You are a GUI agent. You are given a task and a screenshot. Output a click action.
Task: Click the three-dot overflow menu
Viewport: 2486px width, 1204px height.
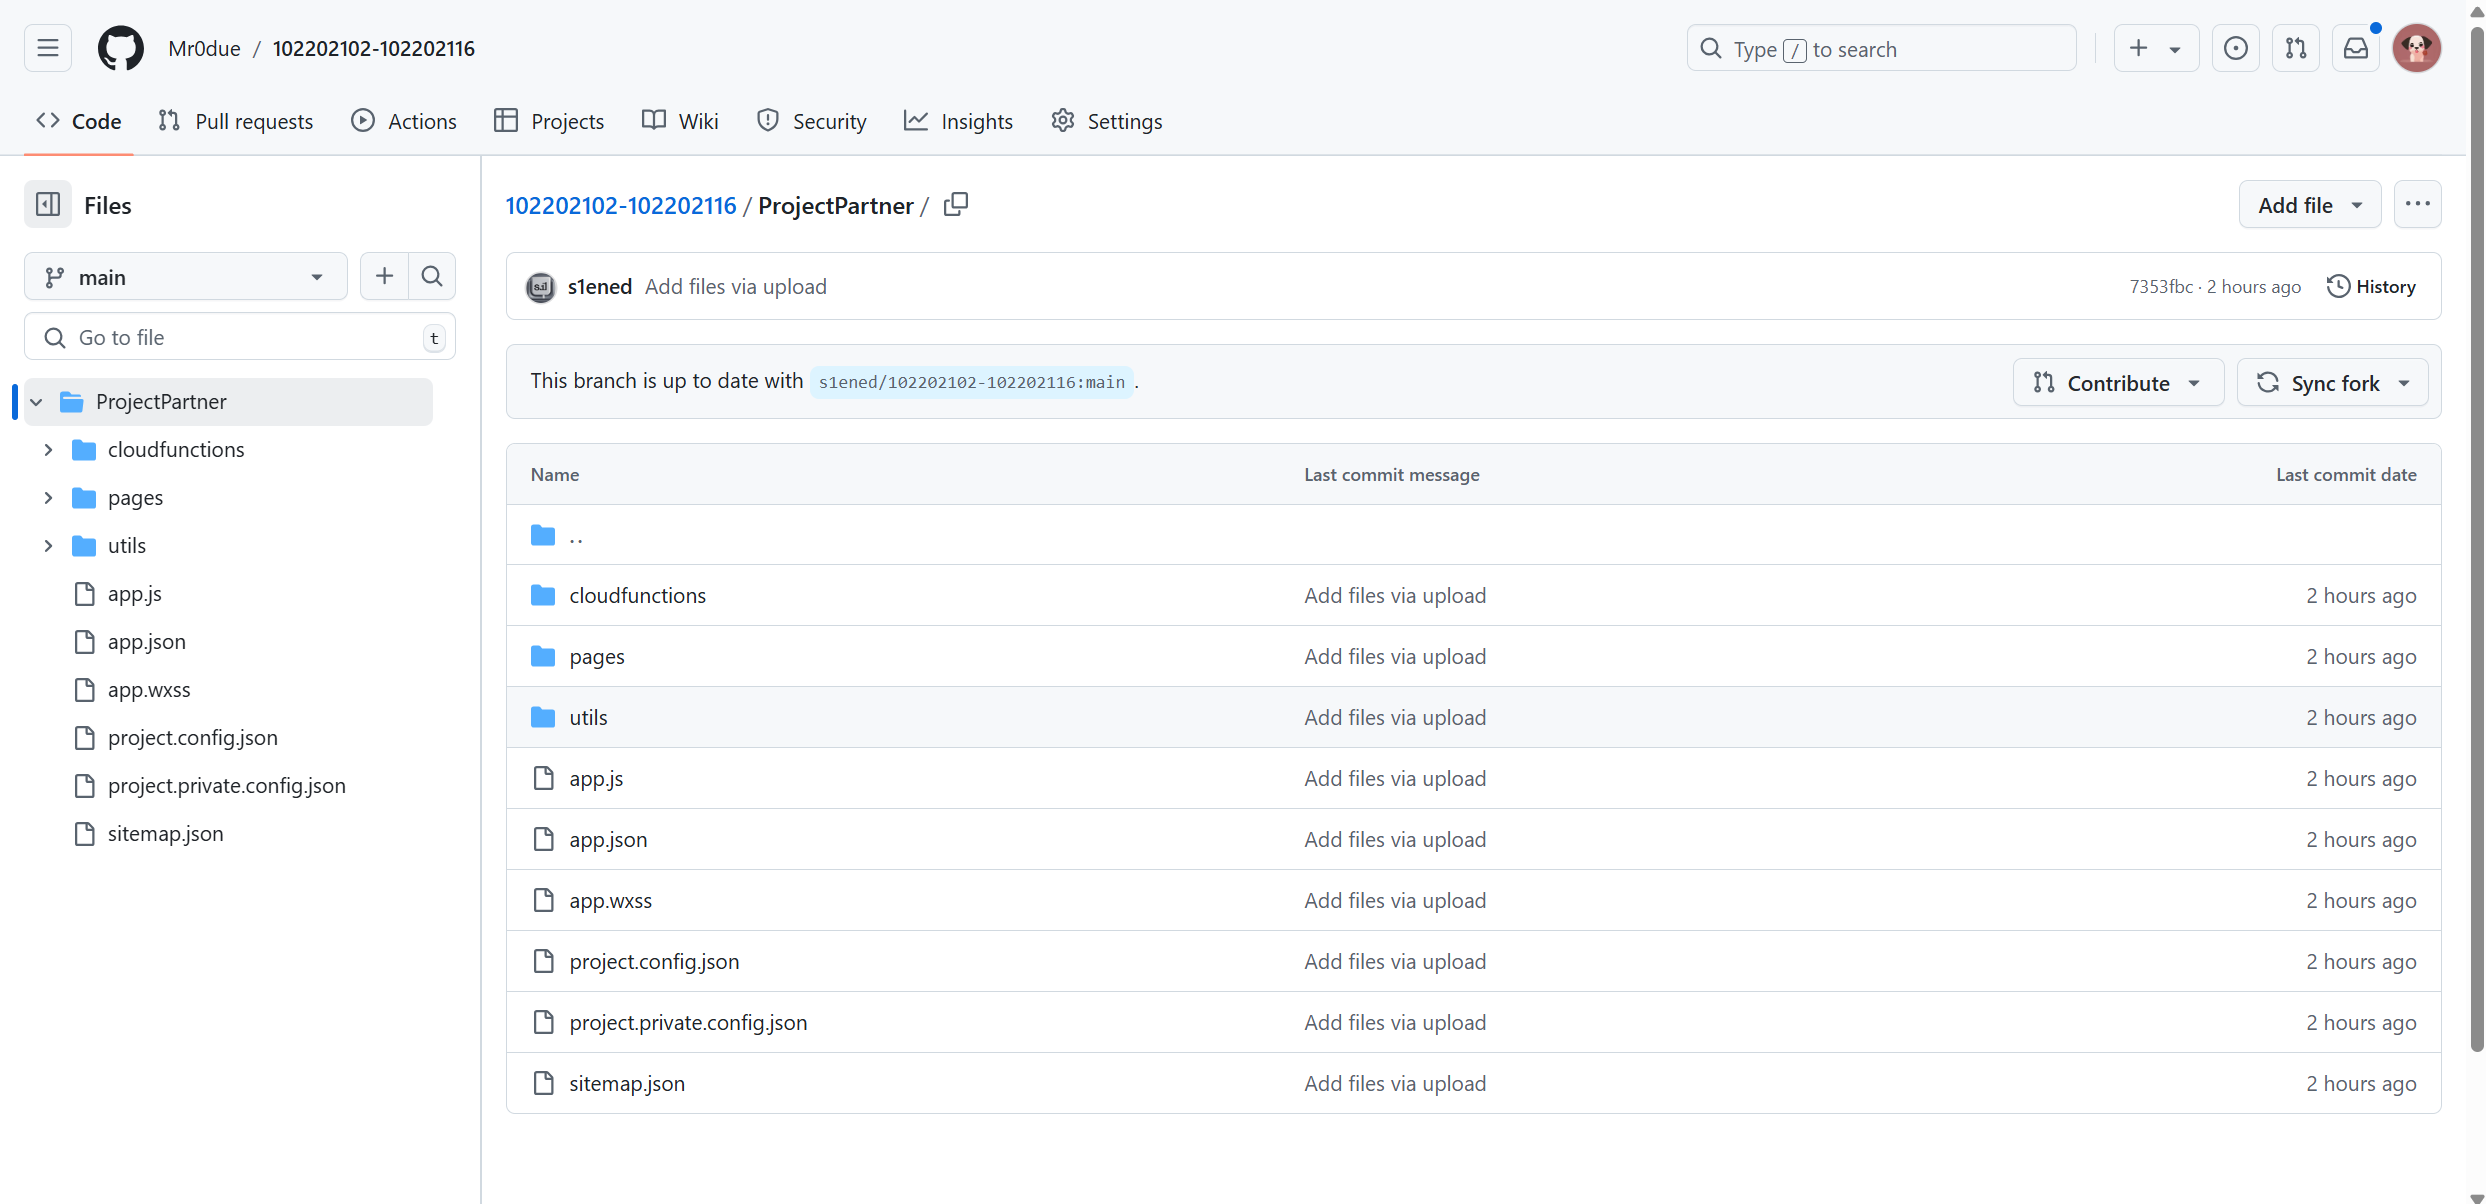(2418, 205)
